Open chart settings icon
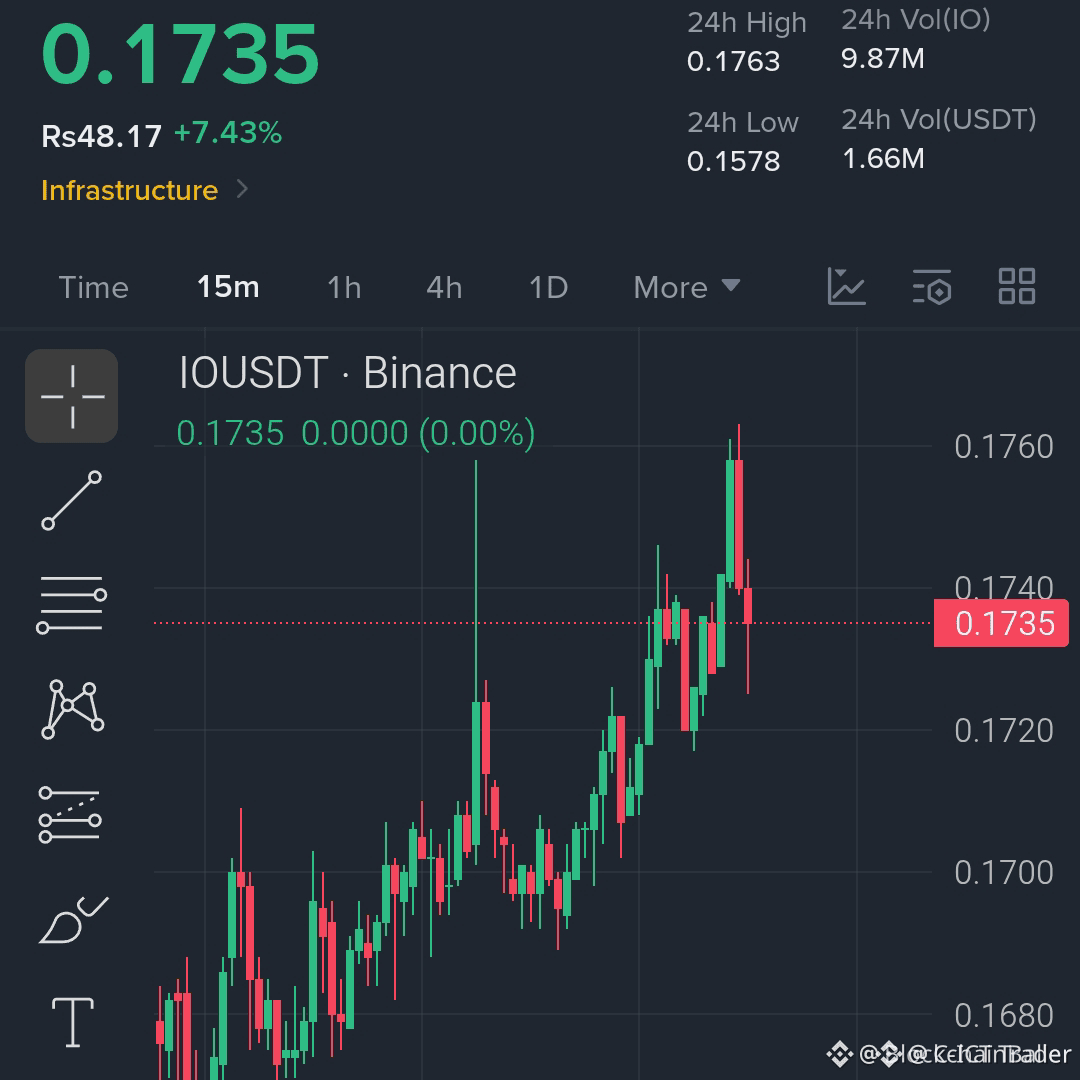This screenshot has height=1080, width=1080. click(x=932, y=287)
